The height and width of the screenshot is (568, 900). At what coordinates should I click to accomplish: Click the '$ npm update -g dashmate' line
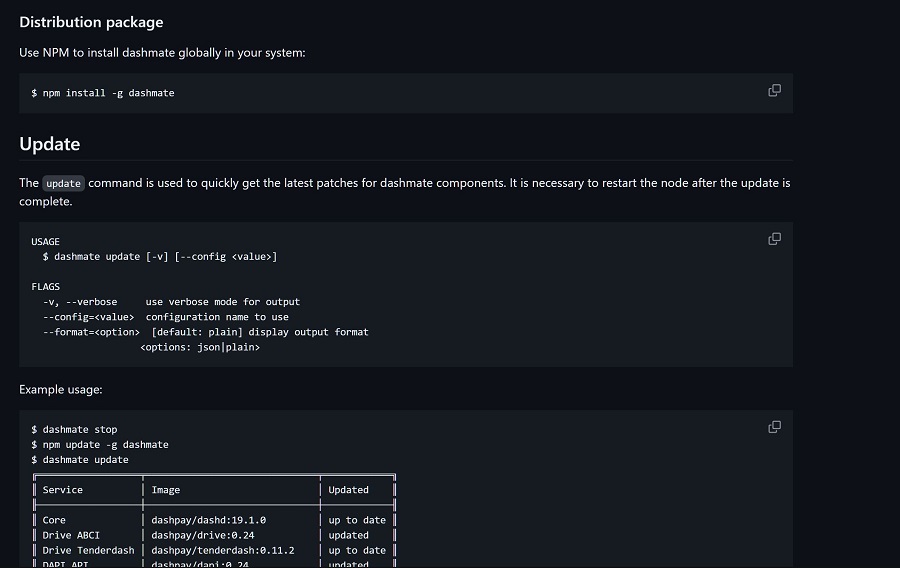pyautogui.click(x=100, y=445)
